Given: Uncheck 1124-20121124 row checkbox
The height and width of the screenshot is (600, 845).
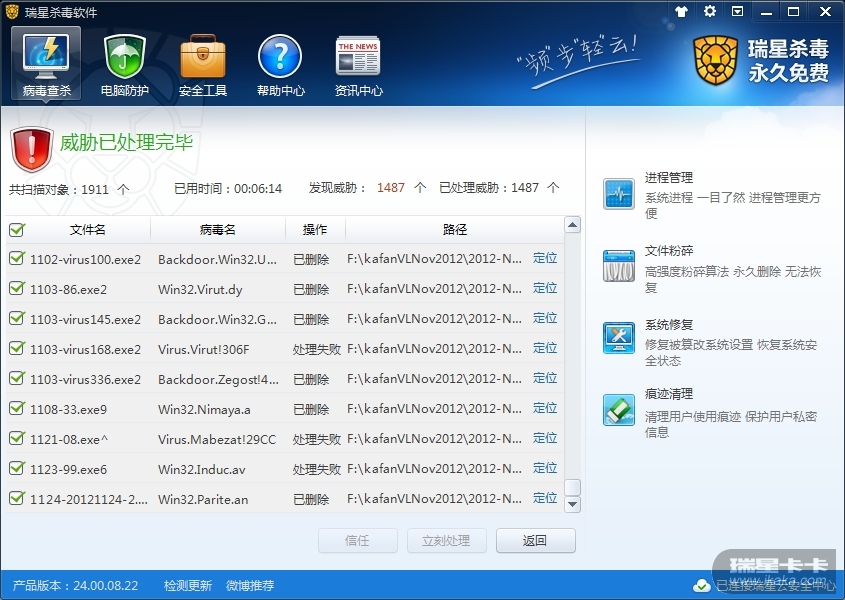Looking at the screenshot, I should pyautogui.click(x=17, y=499).
